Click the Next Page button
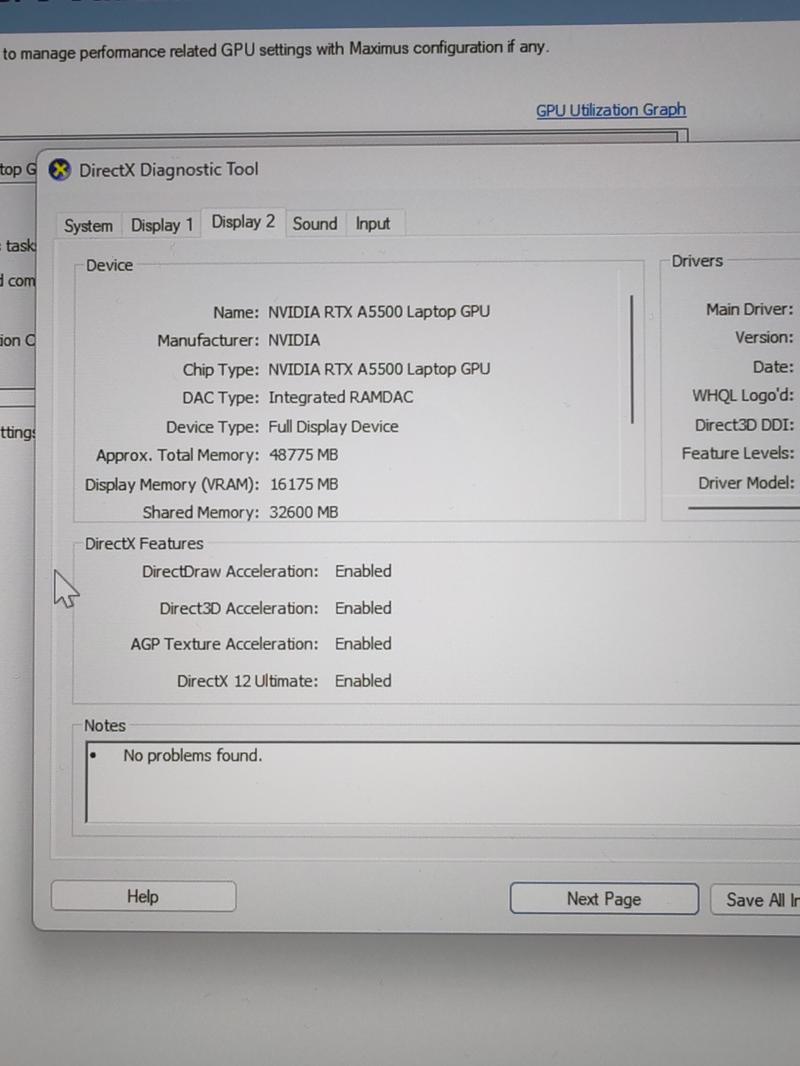This screenshot has width=800, height=1066. pos(604,899)
